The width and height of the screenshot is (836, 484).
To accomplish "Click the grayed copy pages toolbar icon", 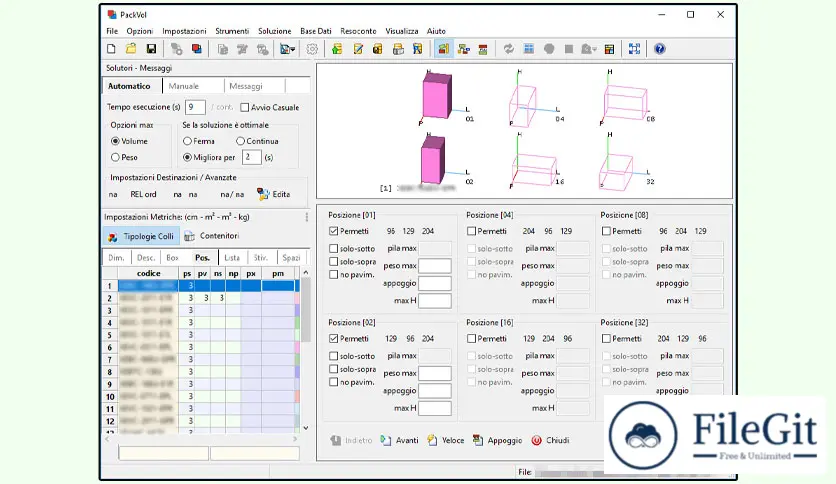I will pyautogui.click(x=223, y=49).
